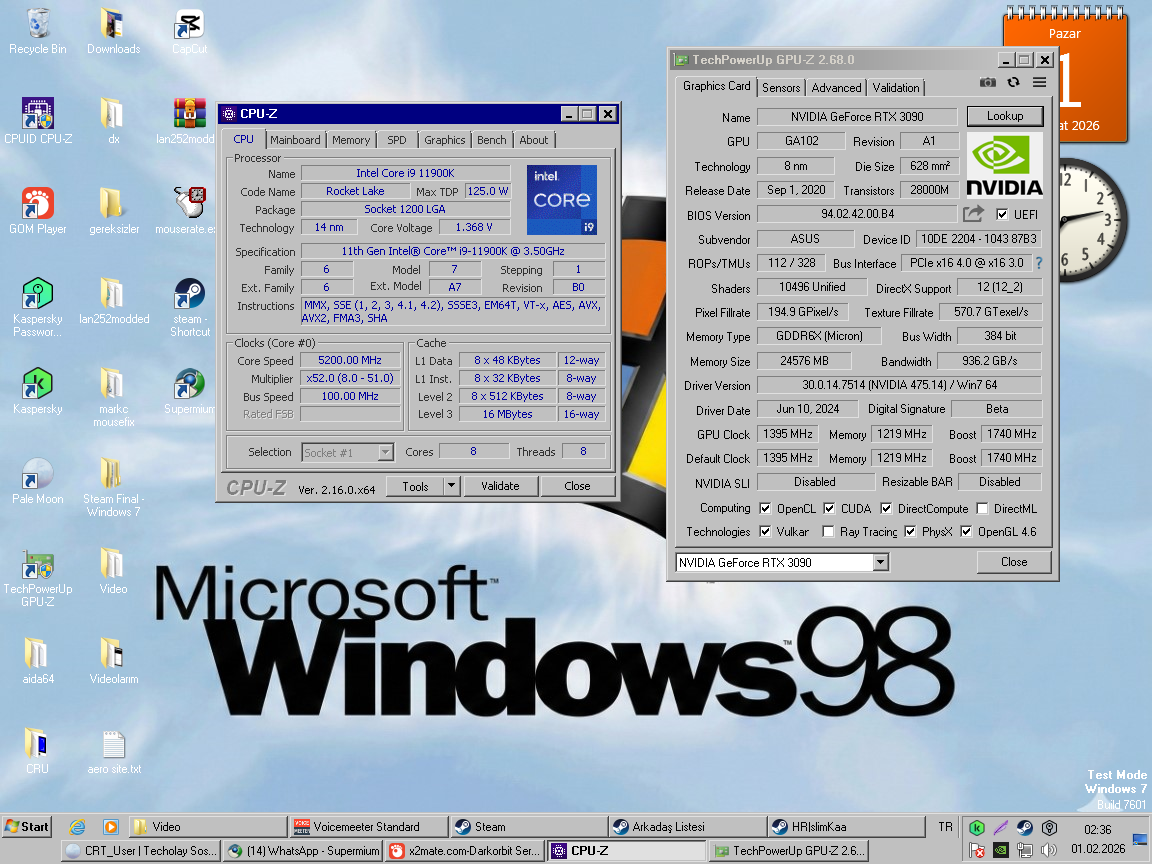The height and width of the screenshot is (864, 1152).
Task: Click the Steam tray icon
Action: click(1024, 828)
